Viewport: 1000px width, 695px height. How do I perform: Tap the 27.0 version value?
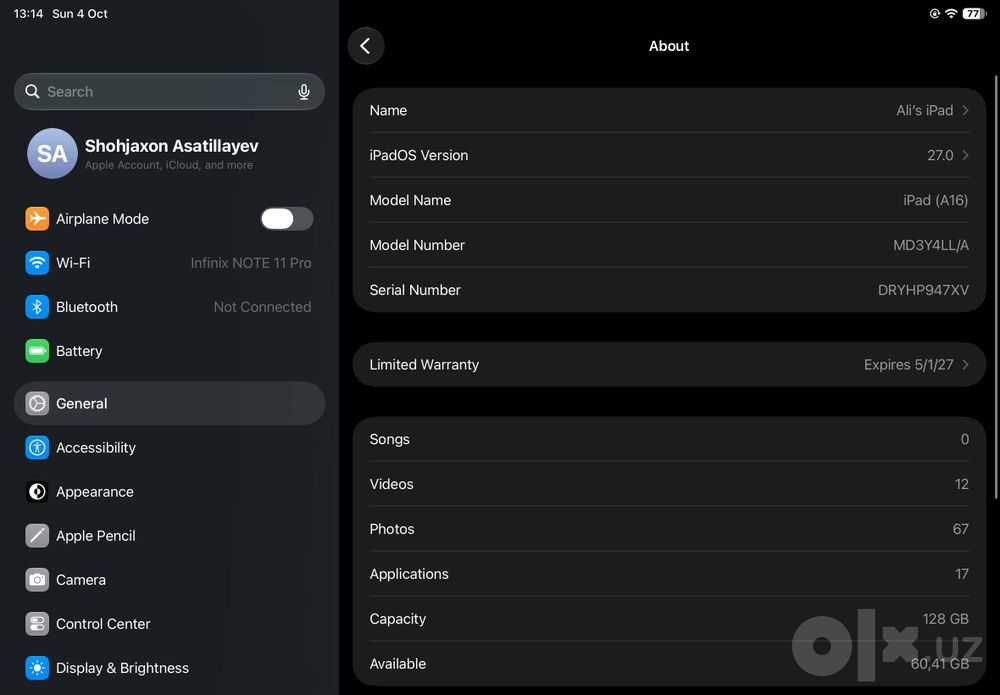point(940,155)
